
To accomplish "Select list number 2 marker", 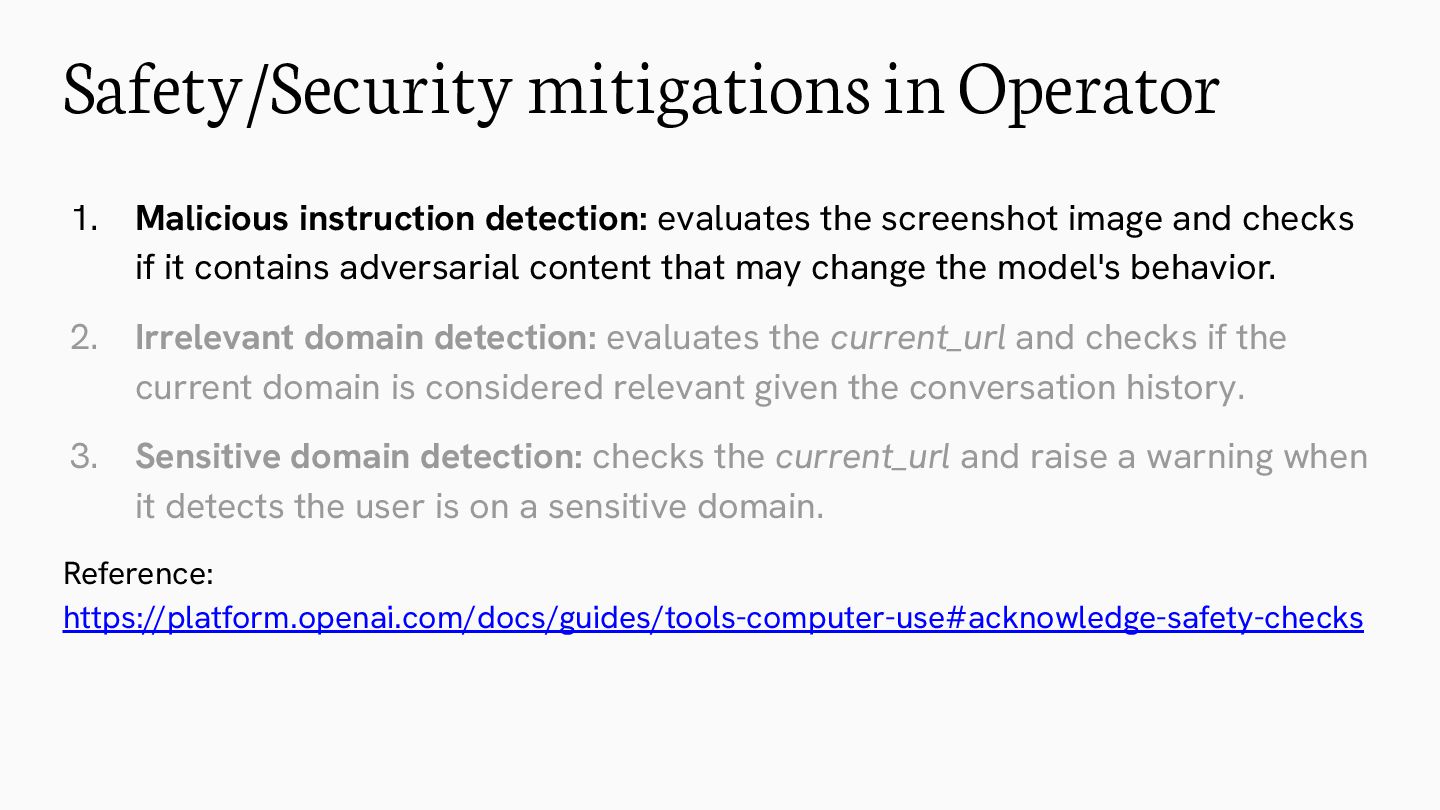I will [85, 338].
